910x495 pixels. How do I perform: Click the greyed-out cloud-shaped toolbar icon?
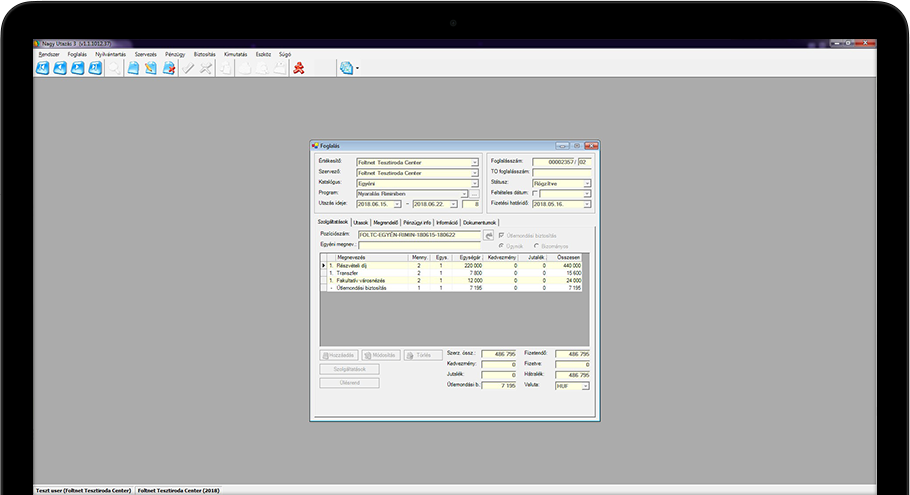coord(245,68)
